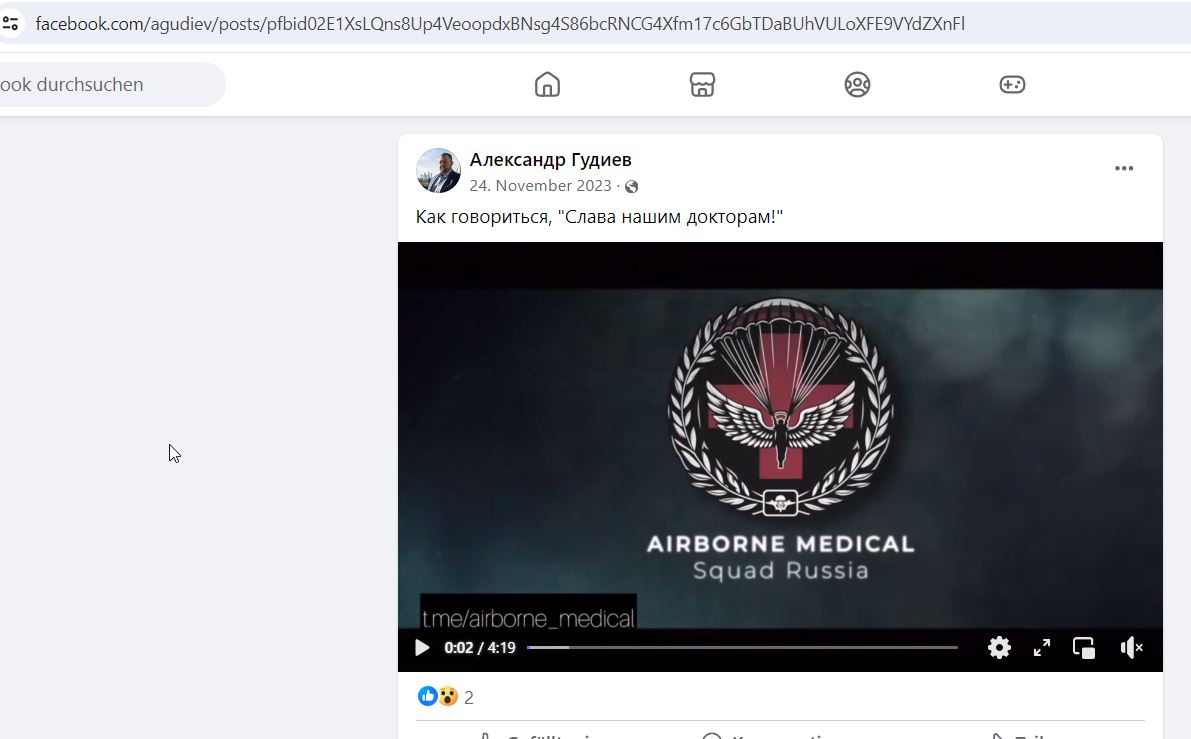Open the reactions count "2"
Image resolution: width=1191 pixels, height=739 pixels.
[x=469, y=697]
